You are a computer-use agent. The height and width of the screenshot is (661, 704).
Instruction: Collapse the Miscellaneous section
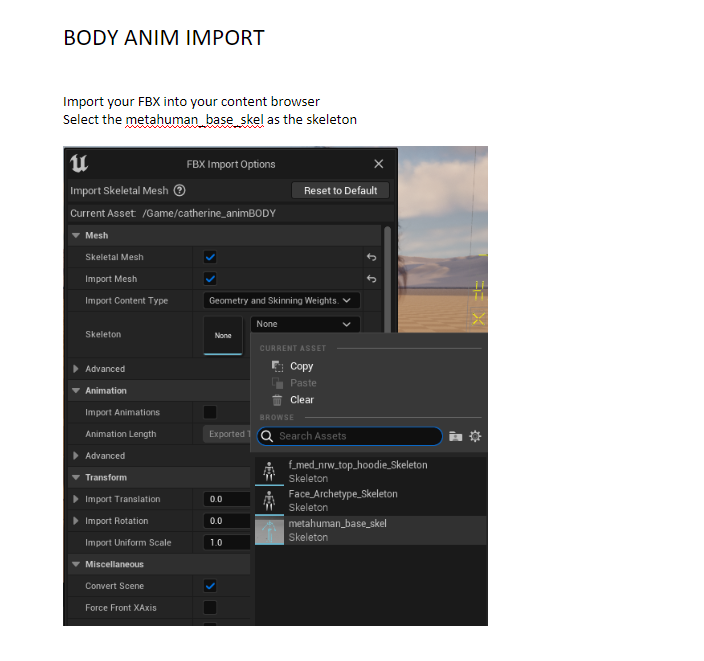point(76,564)
